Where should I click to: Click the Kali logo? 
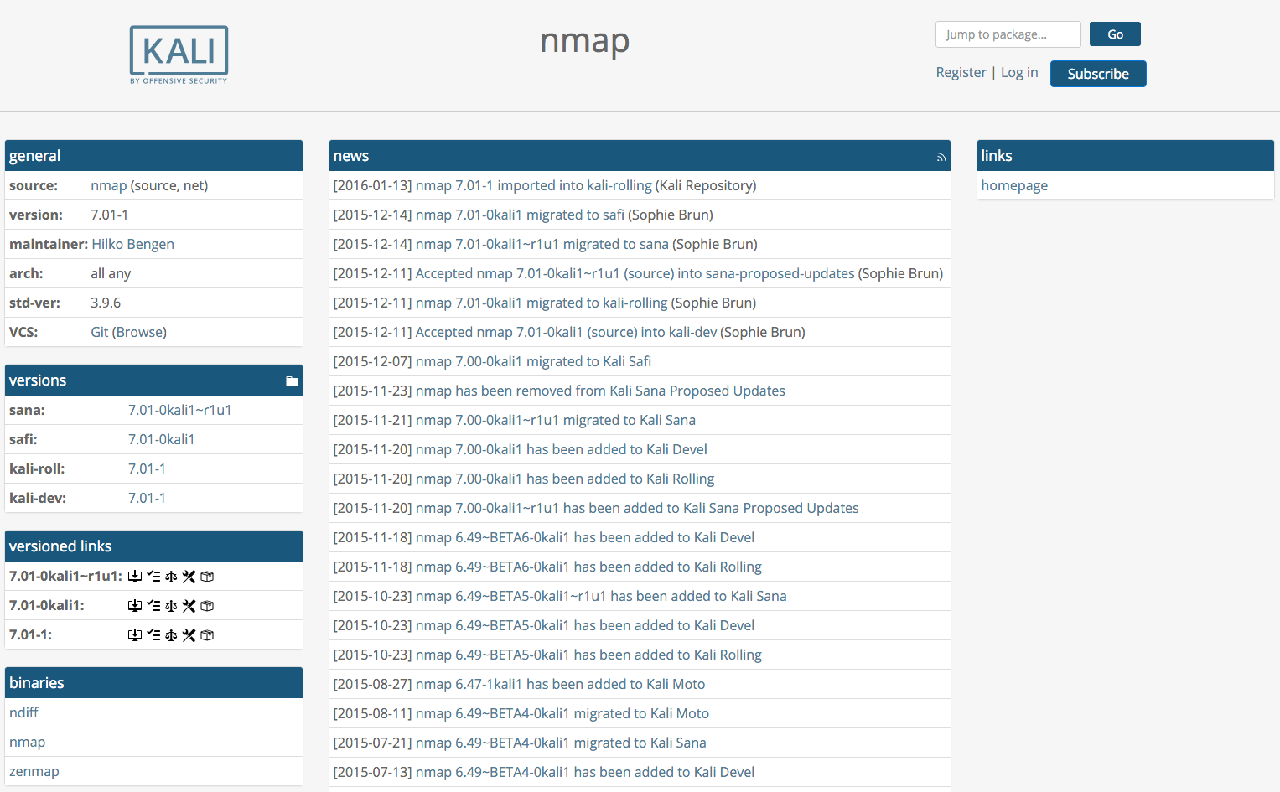point(179,55)
